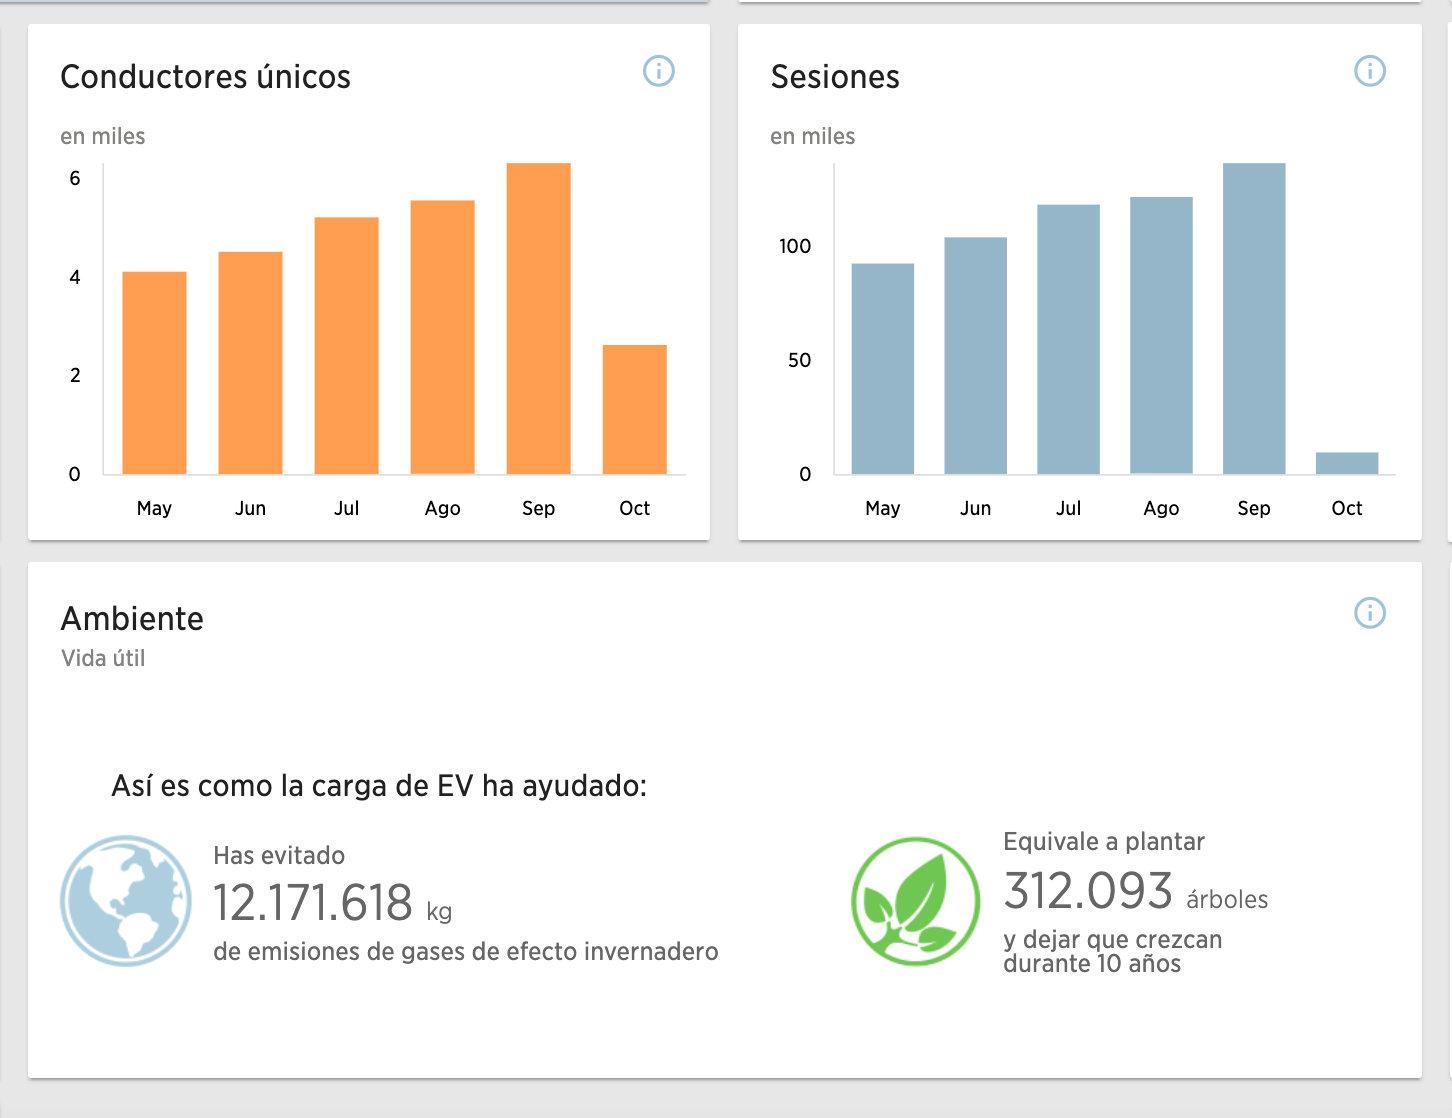The width and height of the screenshot is (1452, 1118).
Task: Click the small October Sesiones bar
Action: coord(1346,463)
